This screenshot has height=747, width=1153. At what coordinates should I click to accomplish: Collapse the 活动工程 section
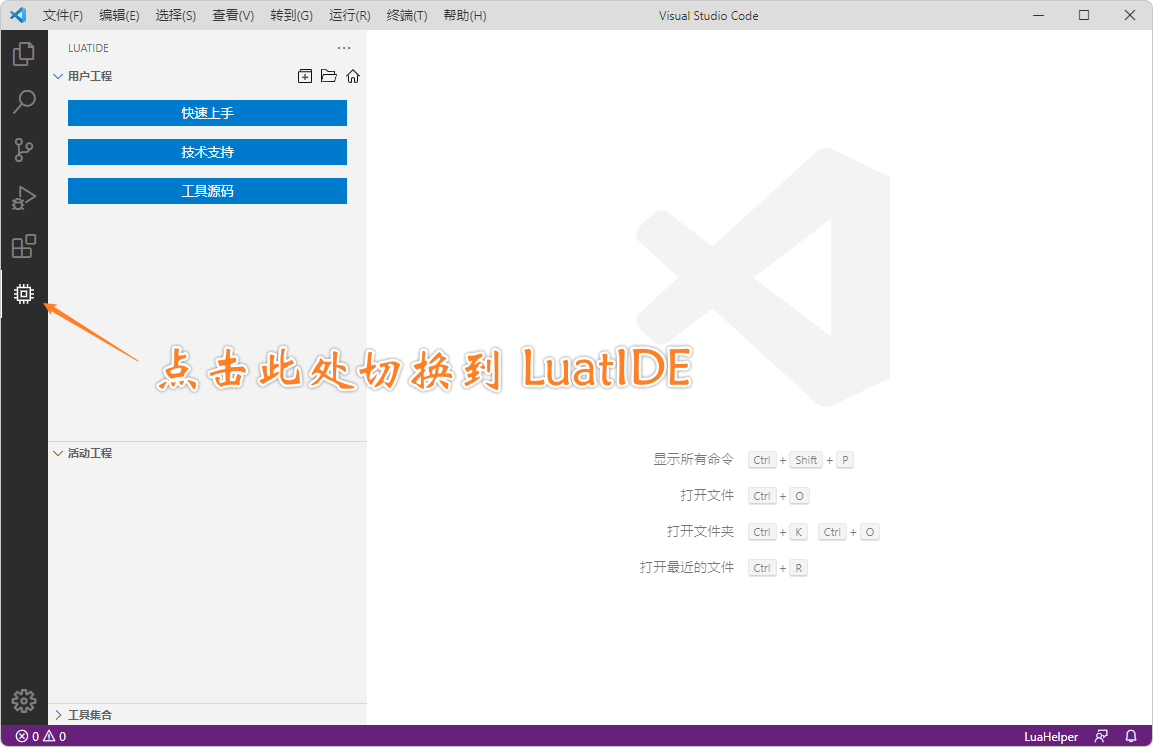click(x=58, y=453)
